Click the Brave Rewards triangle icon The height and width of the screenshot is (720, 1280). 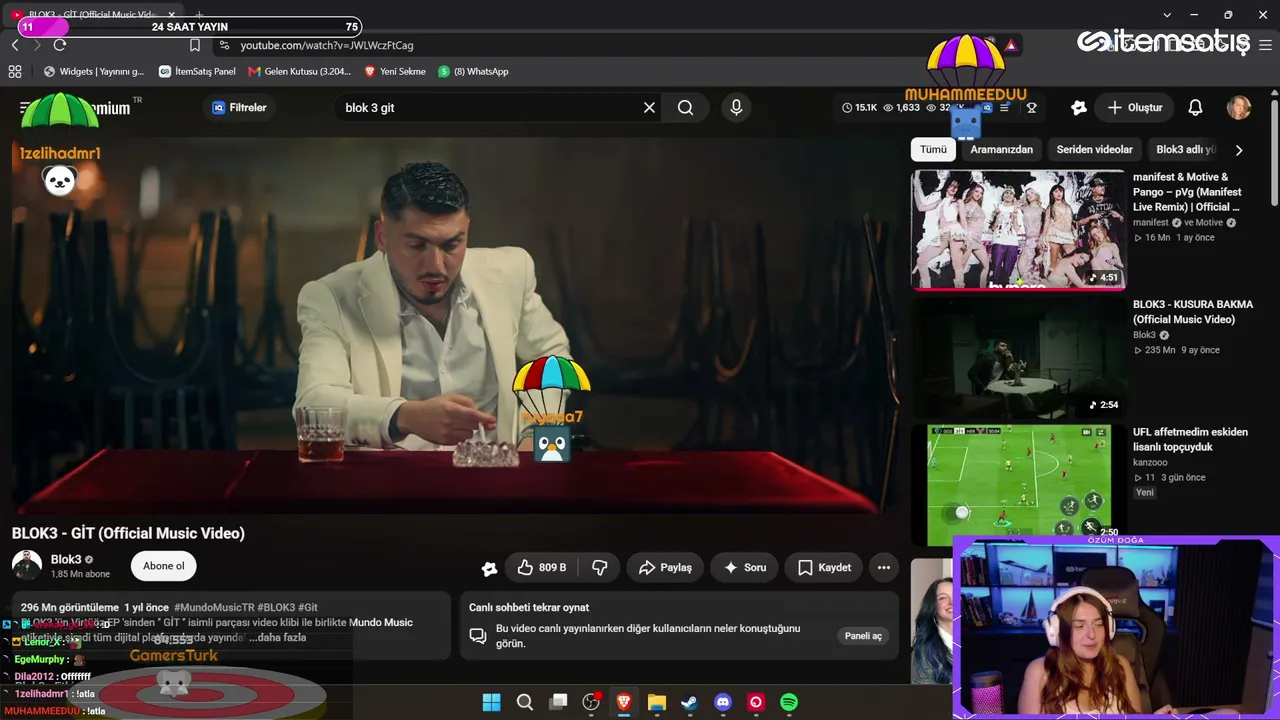click(x=1011, y=45)
